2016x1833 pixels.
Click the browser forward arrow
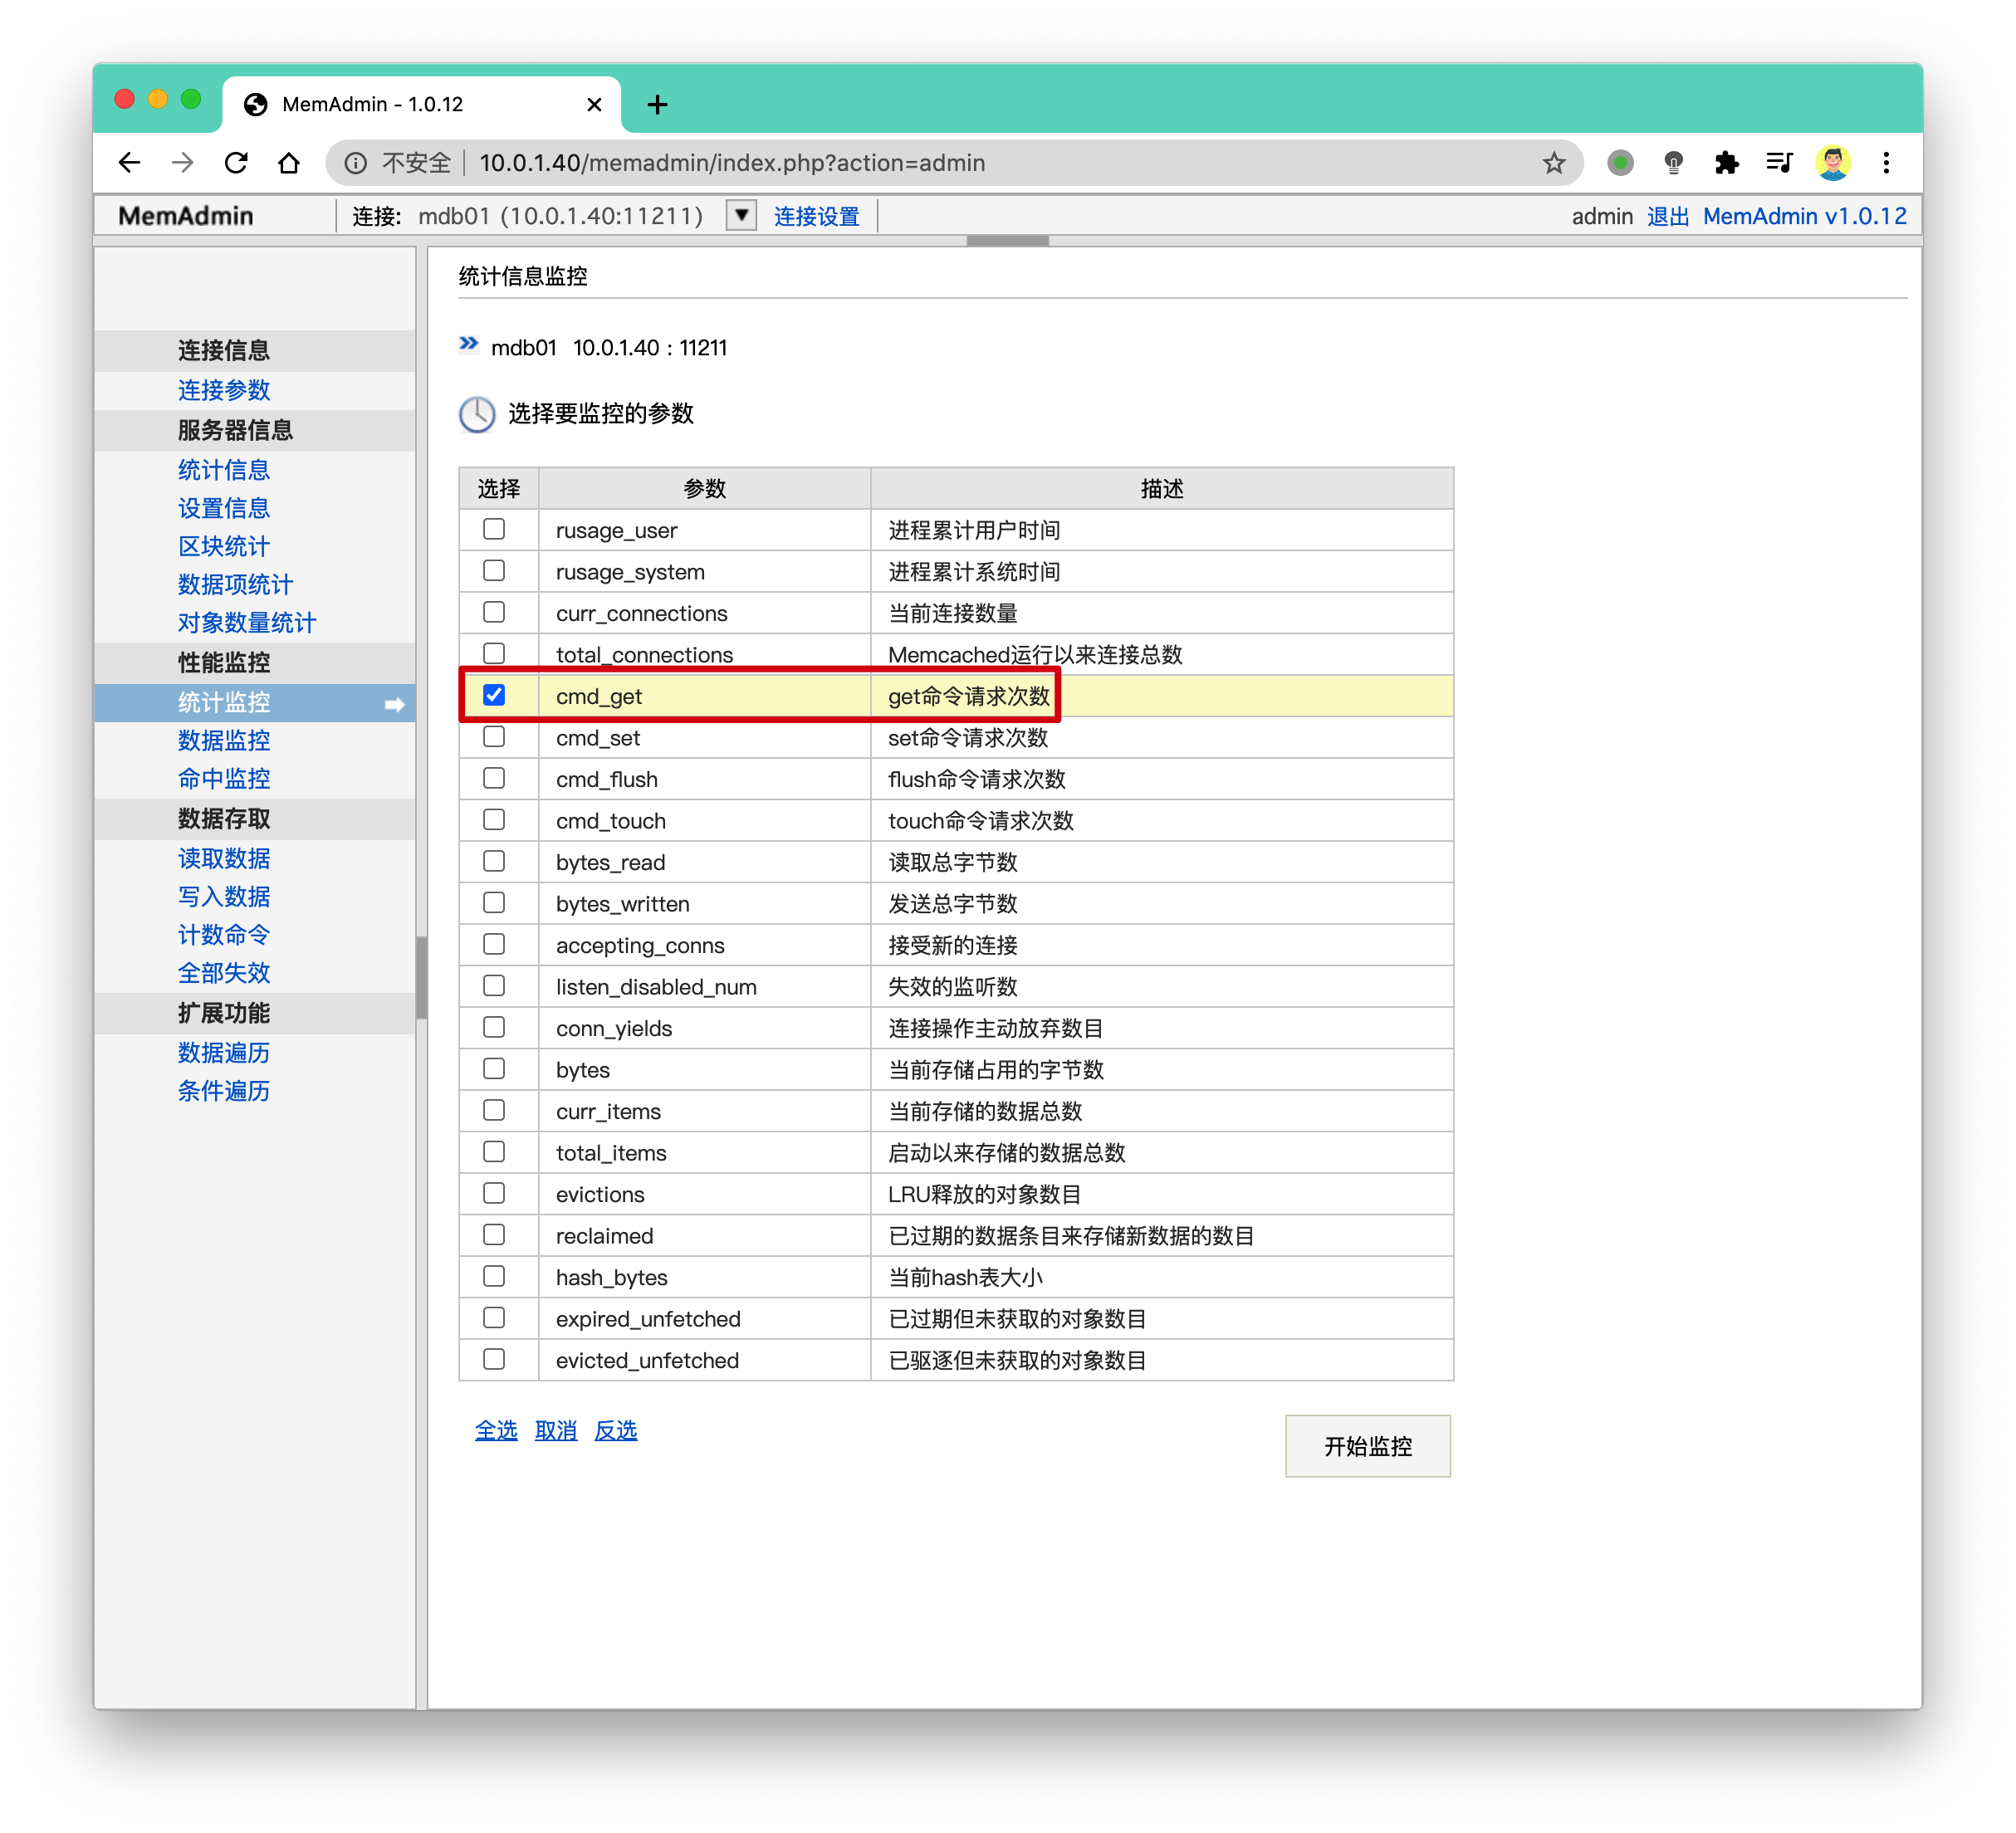pos(183,163)
